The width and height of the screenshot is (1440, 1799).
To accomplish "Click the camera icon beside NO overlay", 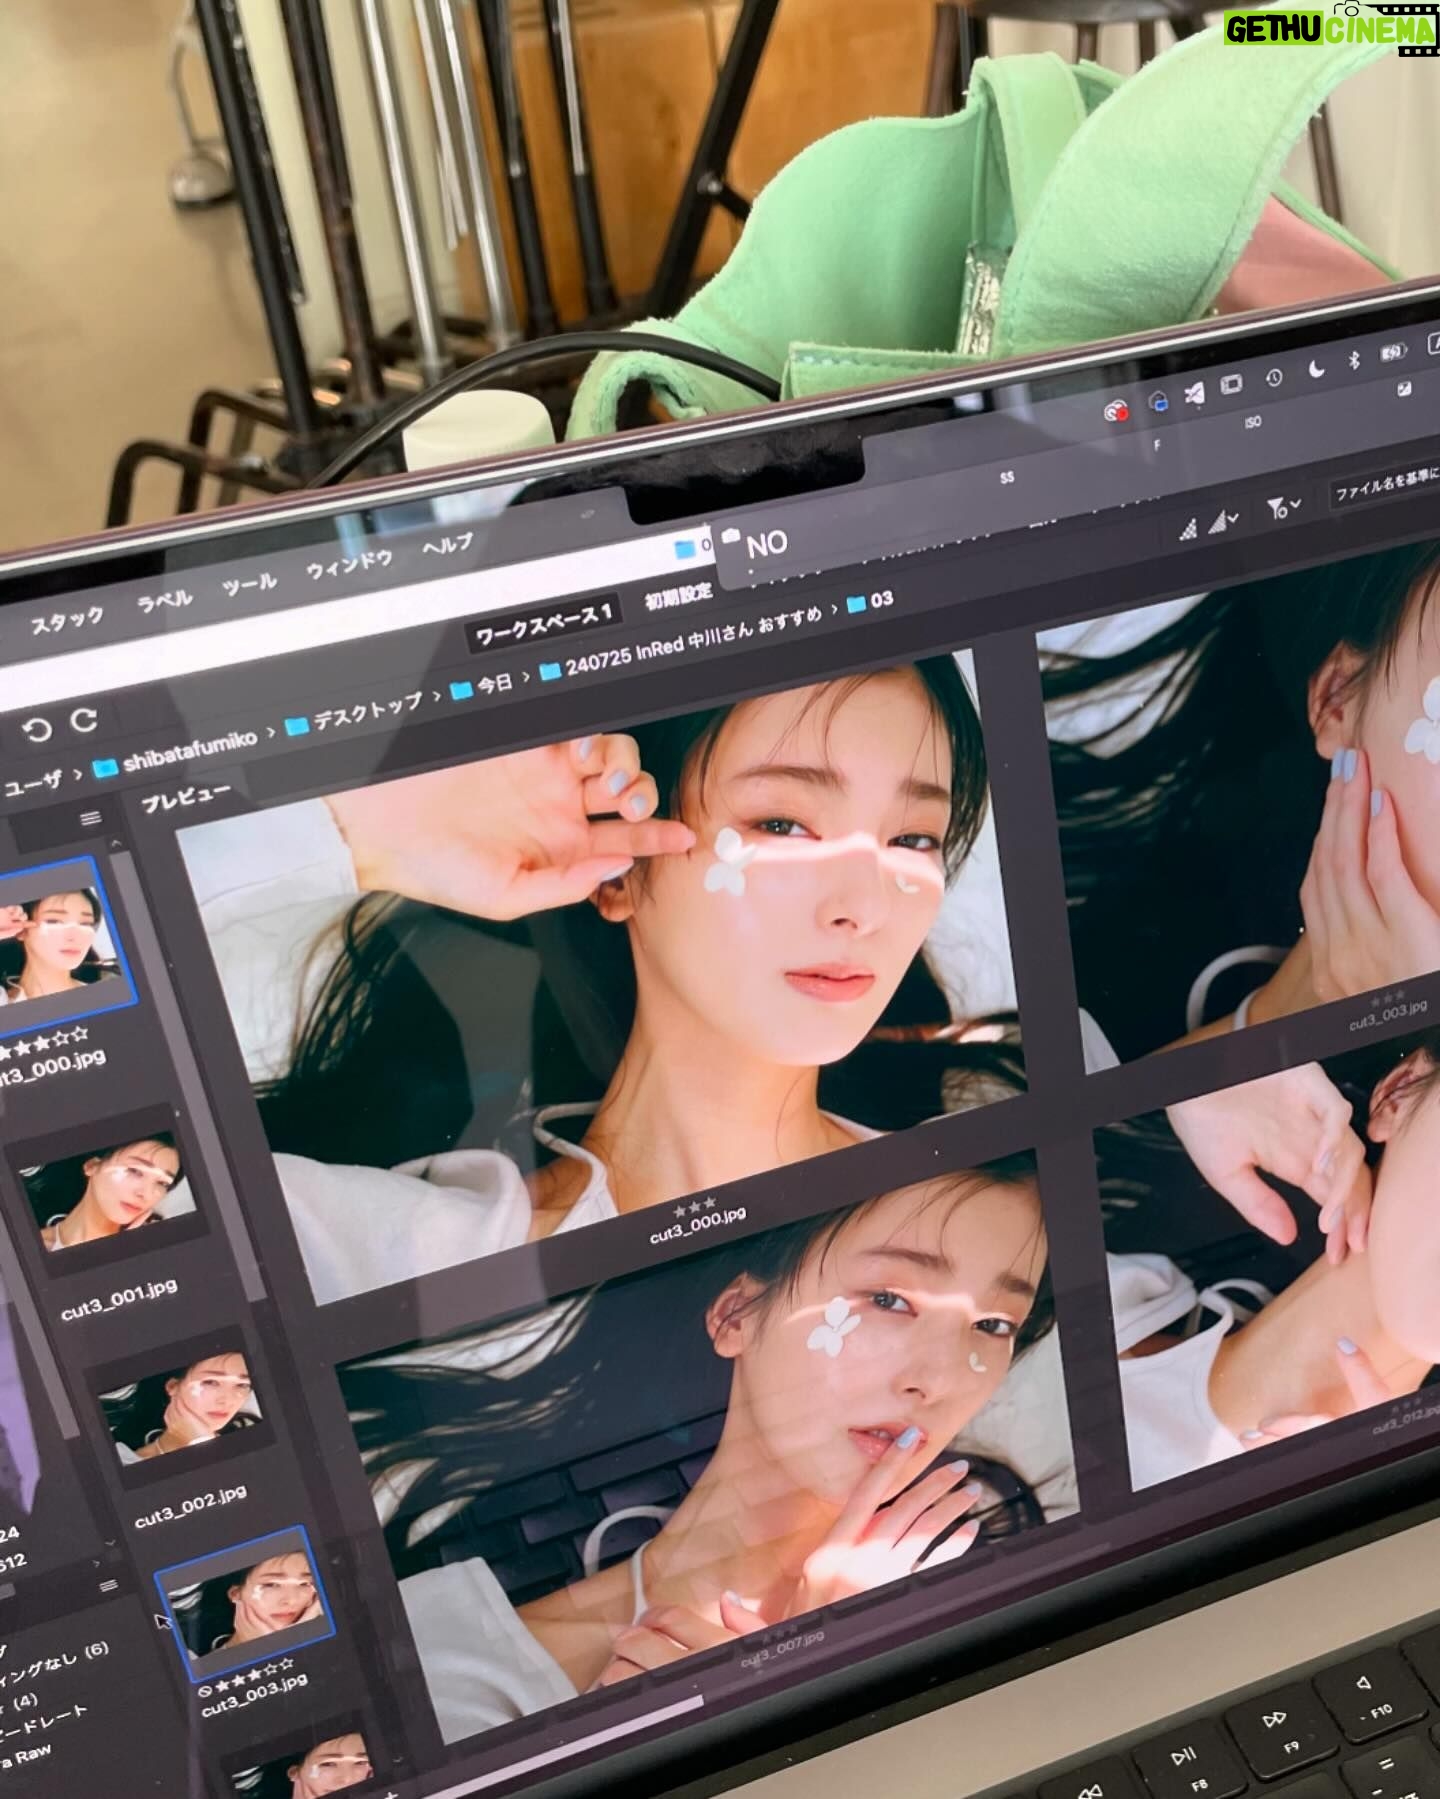I will coord(731,537).
